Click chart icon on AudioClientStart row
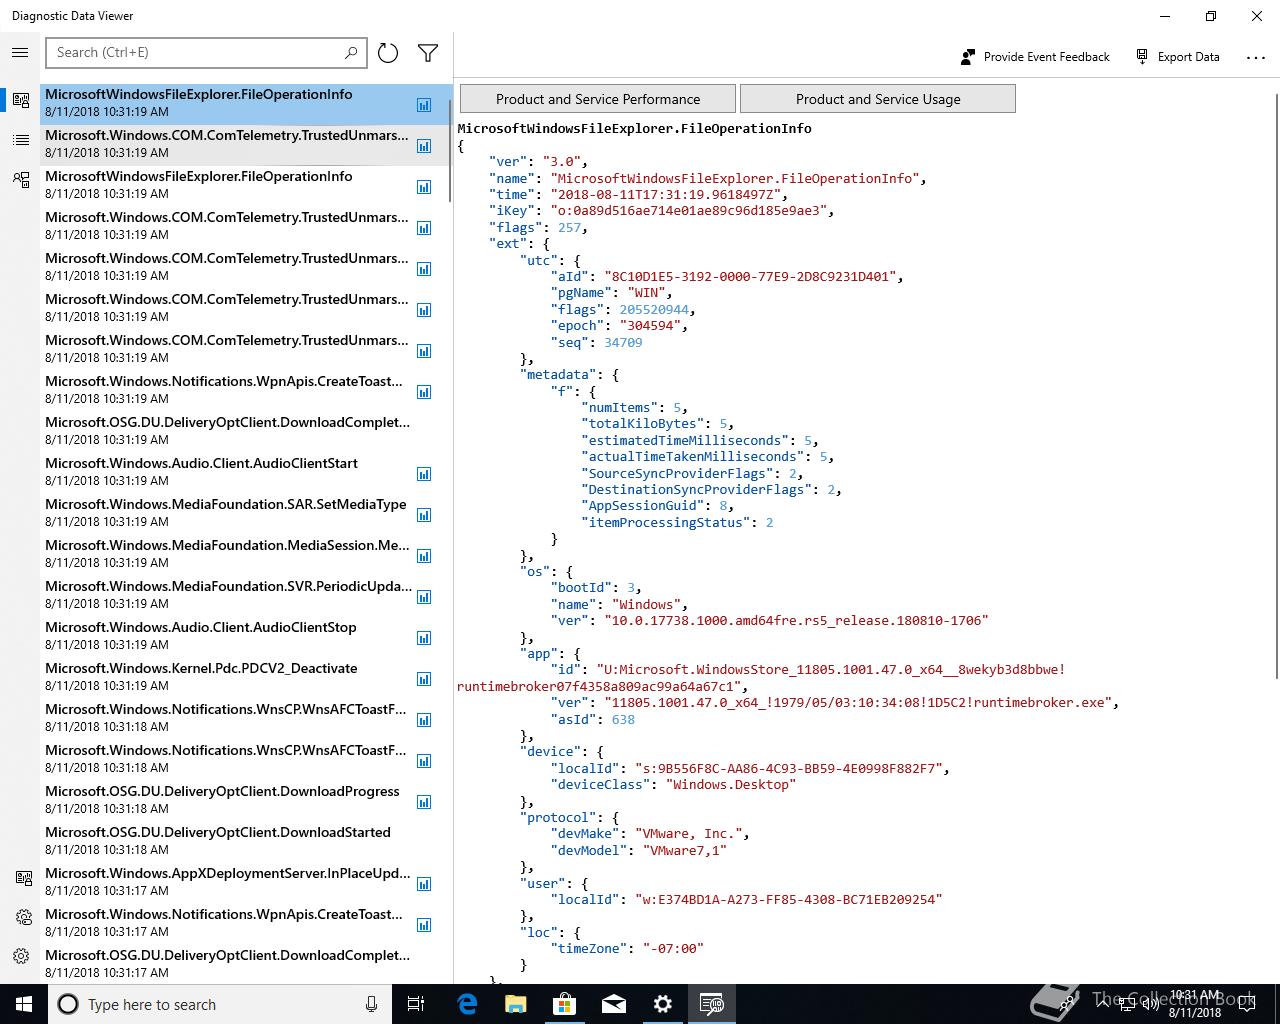1280x1024 pixels. point(424,474)
